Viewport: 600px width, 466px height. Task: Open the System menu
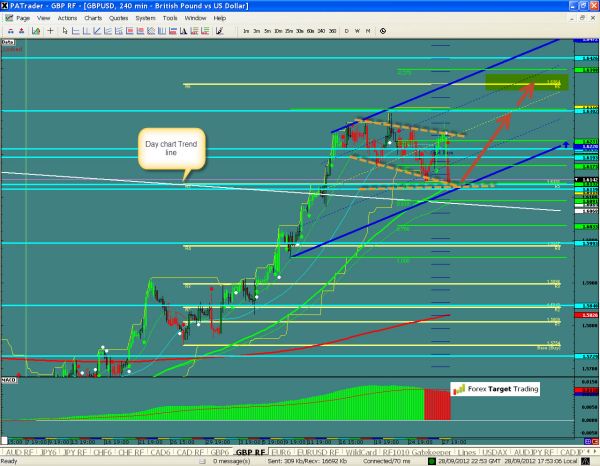[147, 19]
